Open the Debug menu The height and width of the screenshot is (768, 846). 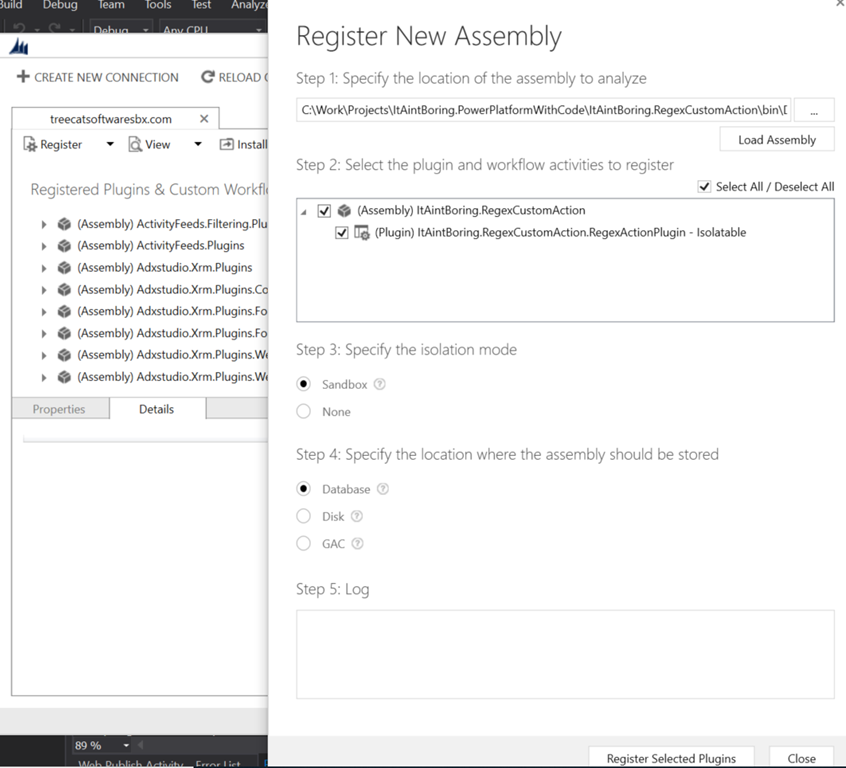click(60, 5)
